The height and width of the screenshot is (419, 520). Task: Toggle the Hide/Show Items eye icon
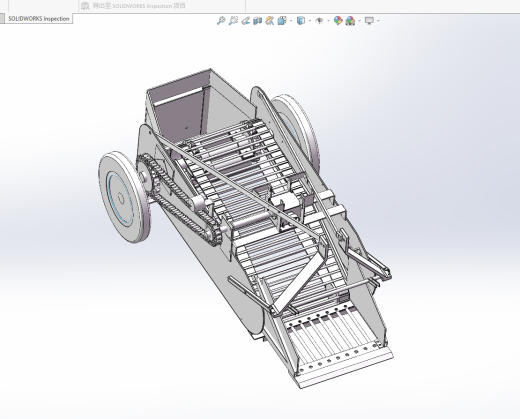[319, 21]
